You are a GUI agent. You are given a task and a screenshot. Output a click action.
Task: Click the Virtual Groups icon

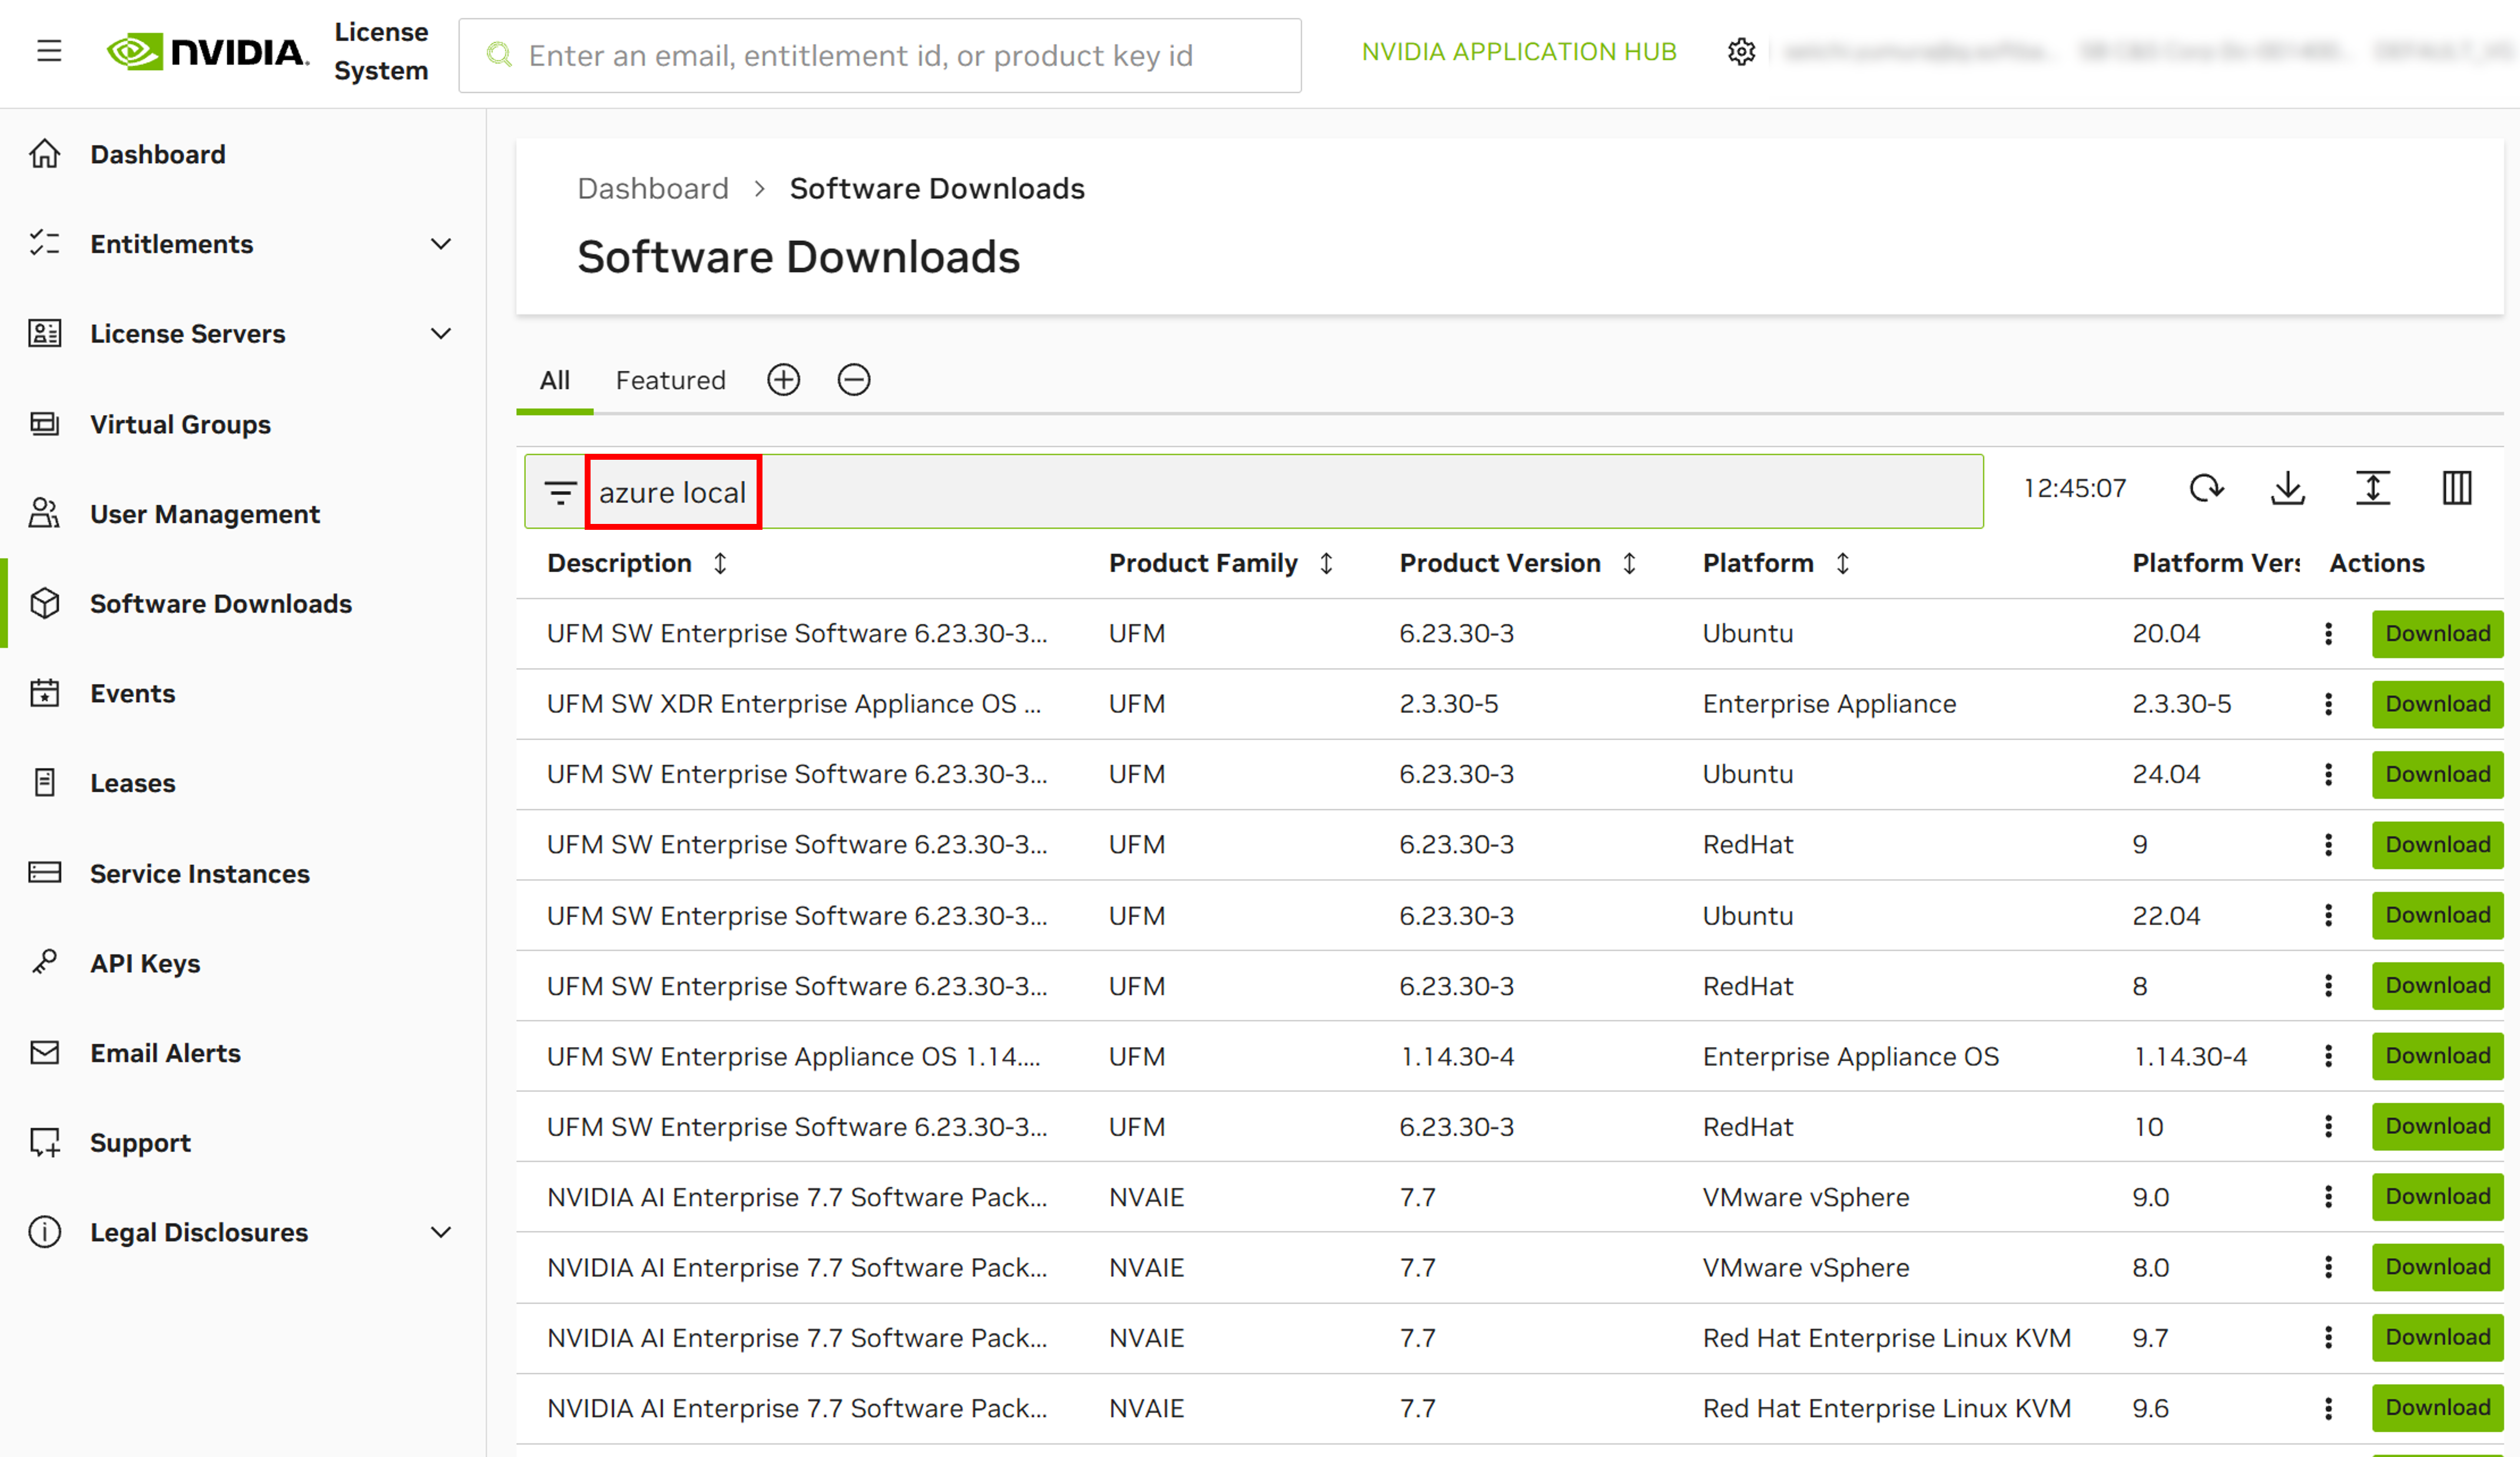coord(45,424)
